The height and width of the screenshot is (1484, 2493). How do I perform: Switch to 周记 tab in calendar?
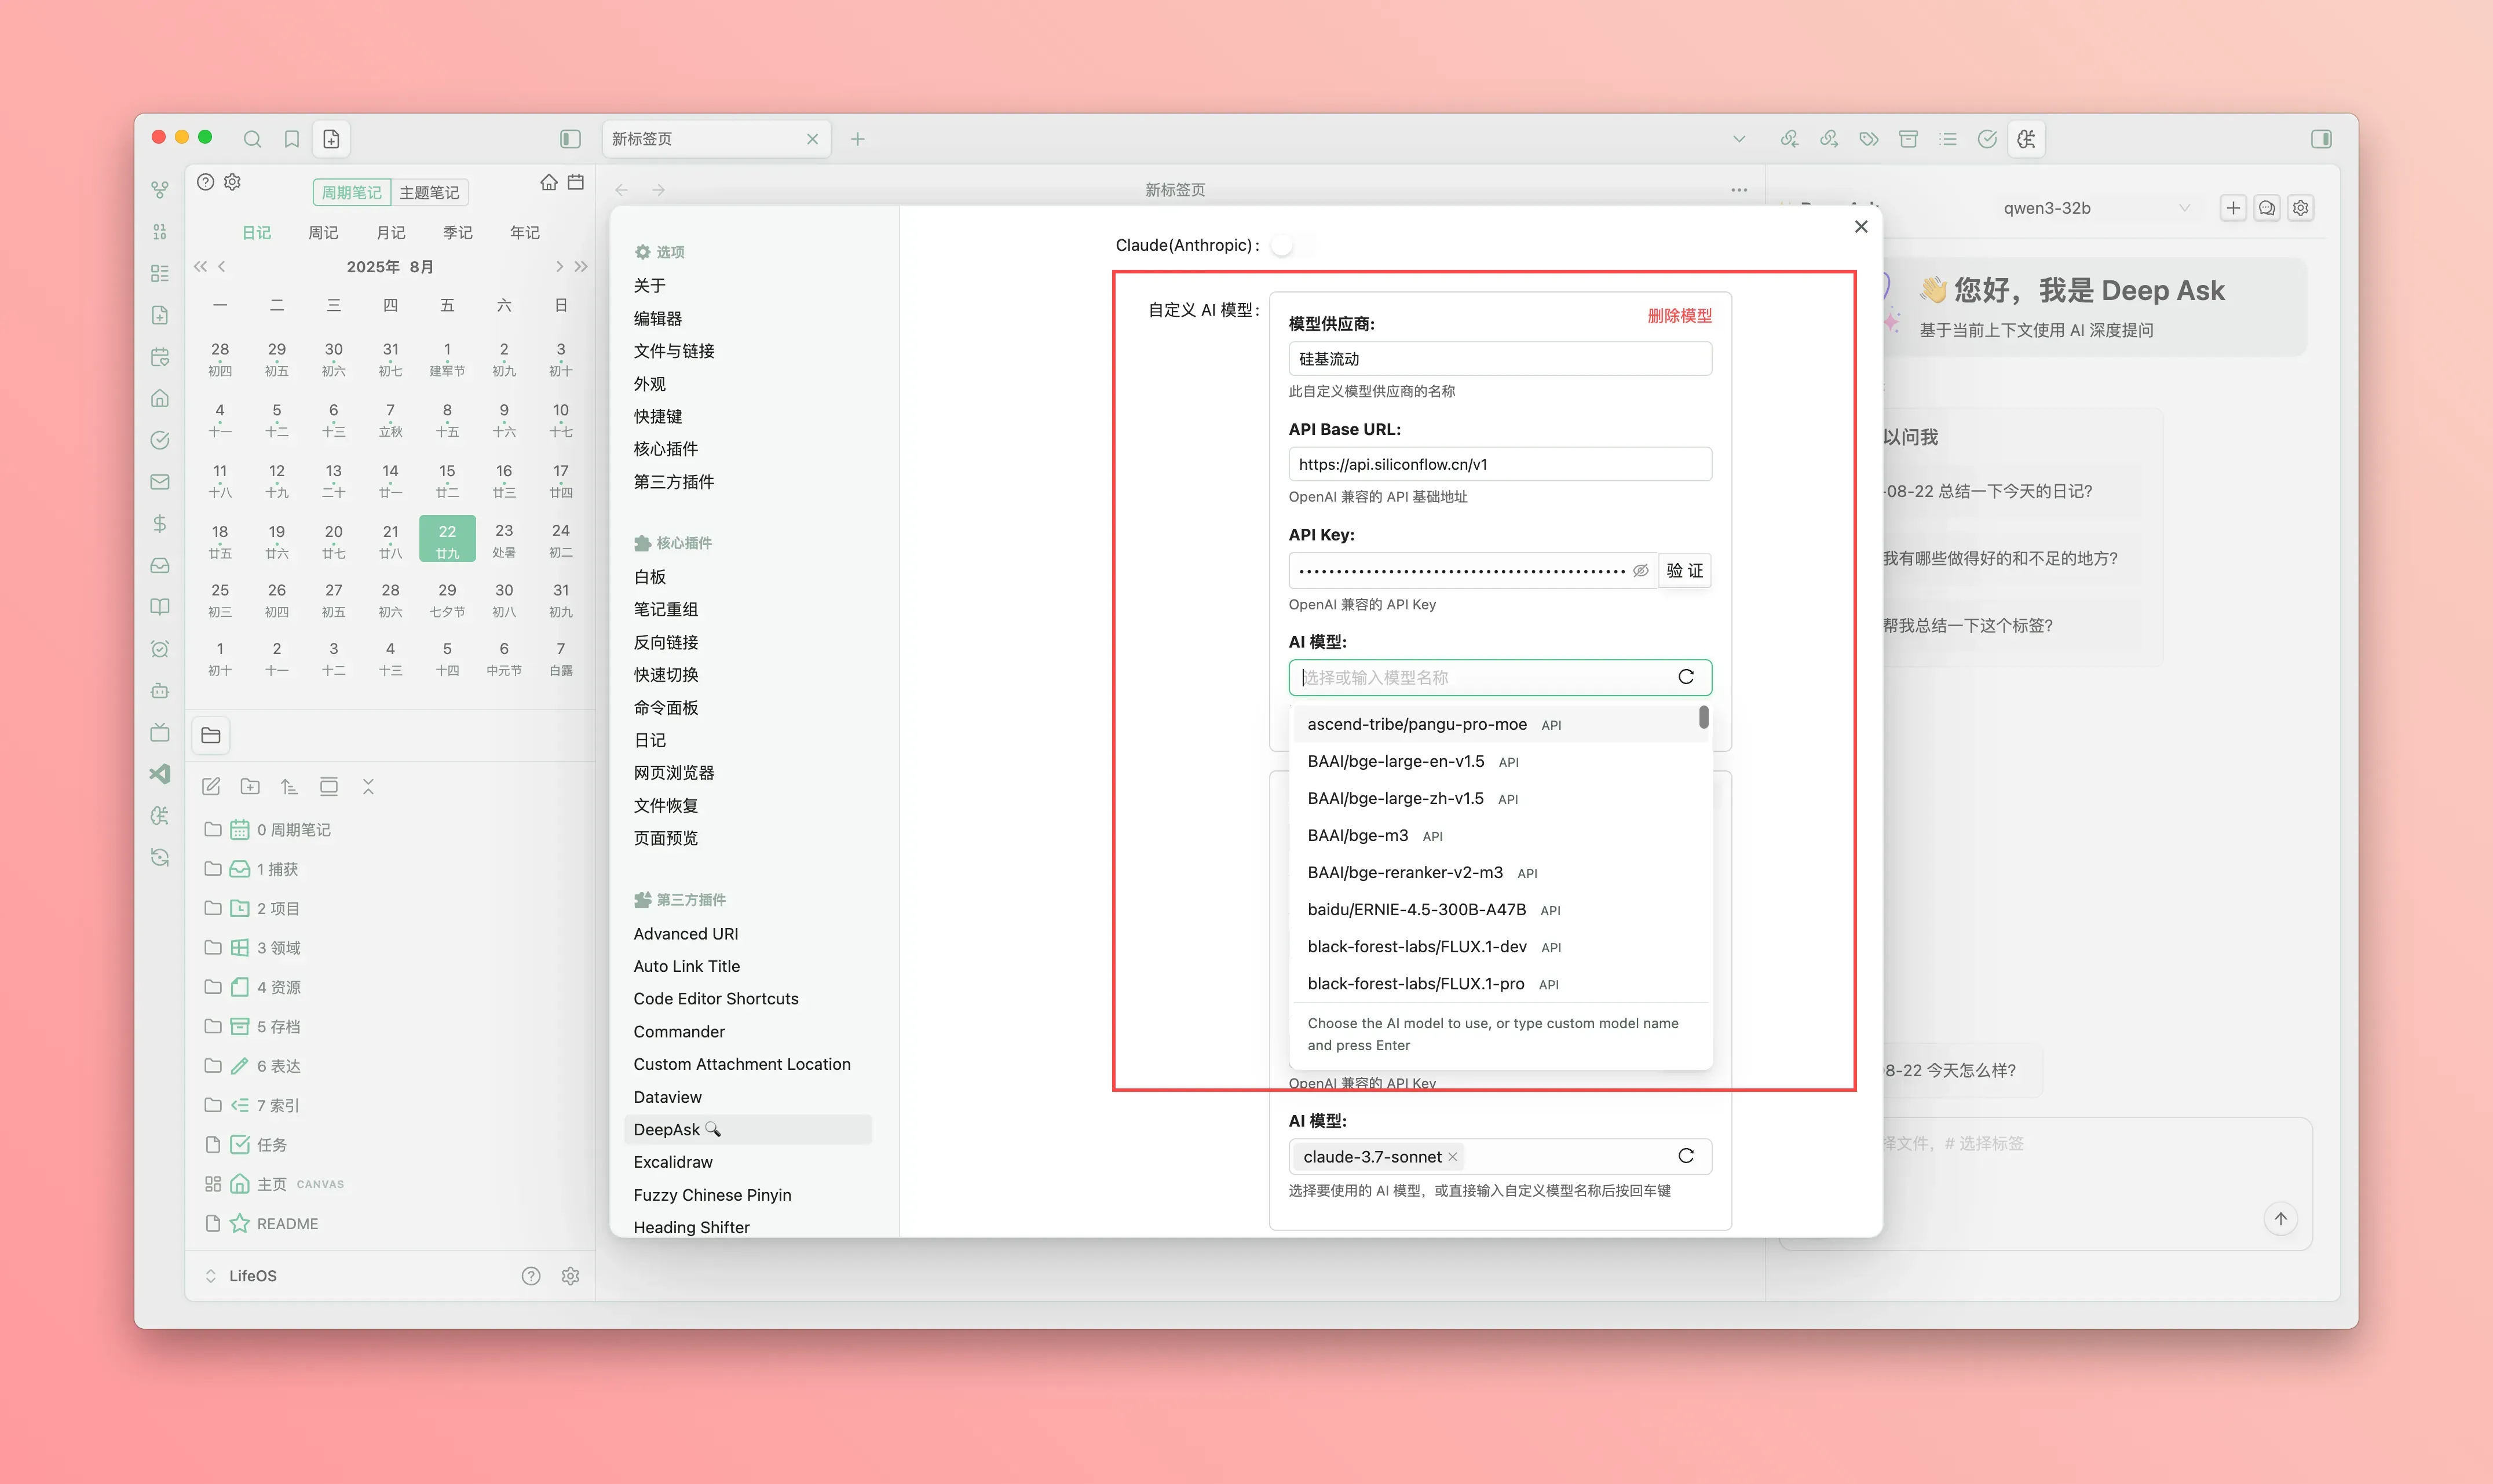tap(323, 232)
